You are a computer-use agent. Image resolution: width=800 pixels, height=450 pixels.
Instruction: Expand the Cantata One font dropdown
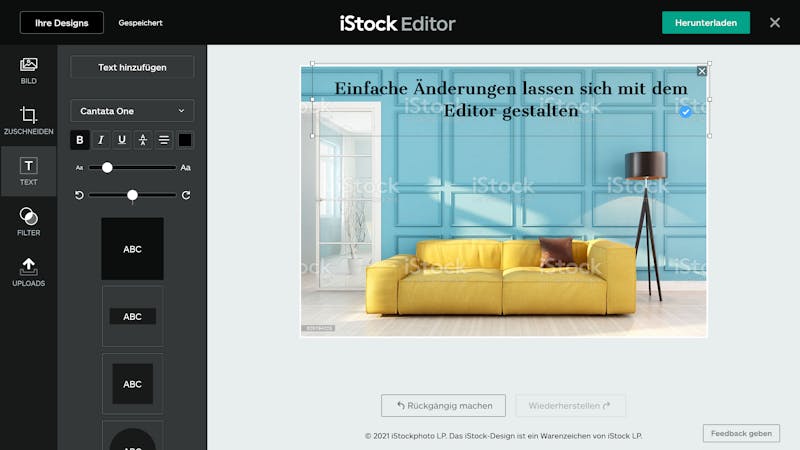[x=132, y=111]
